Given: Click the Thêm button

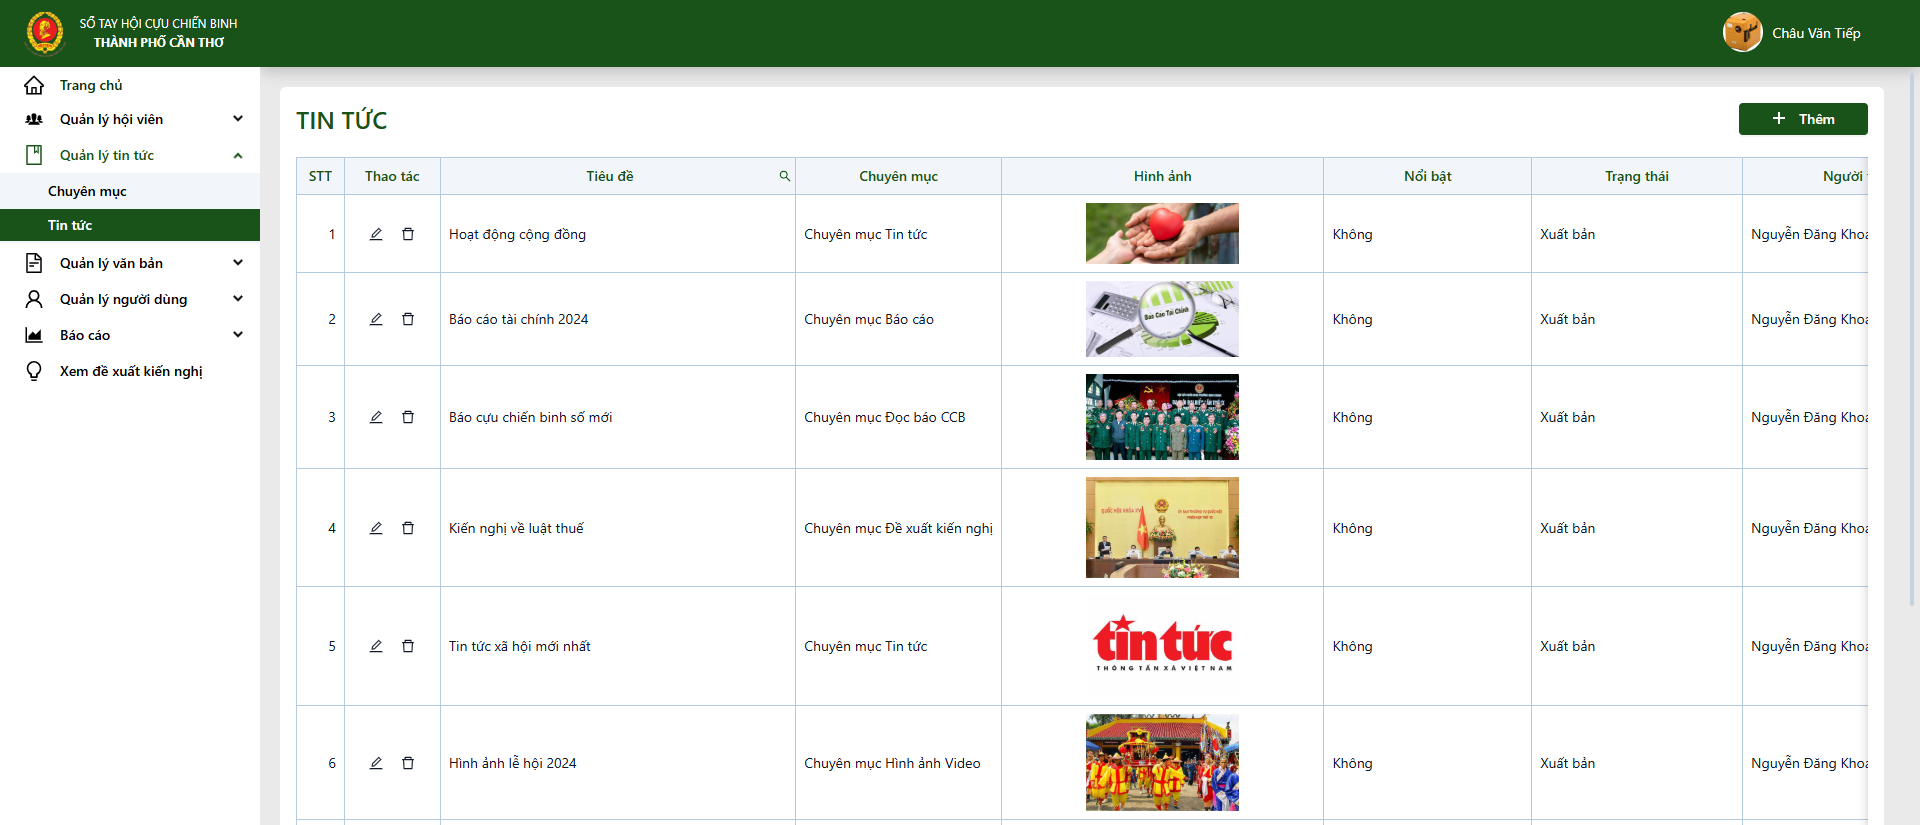Looking at the screenshot, I should pyautogui.click(x=1803, y=119).
